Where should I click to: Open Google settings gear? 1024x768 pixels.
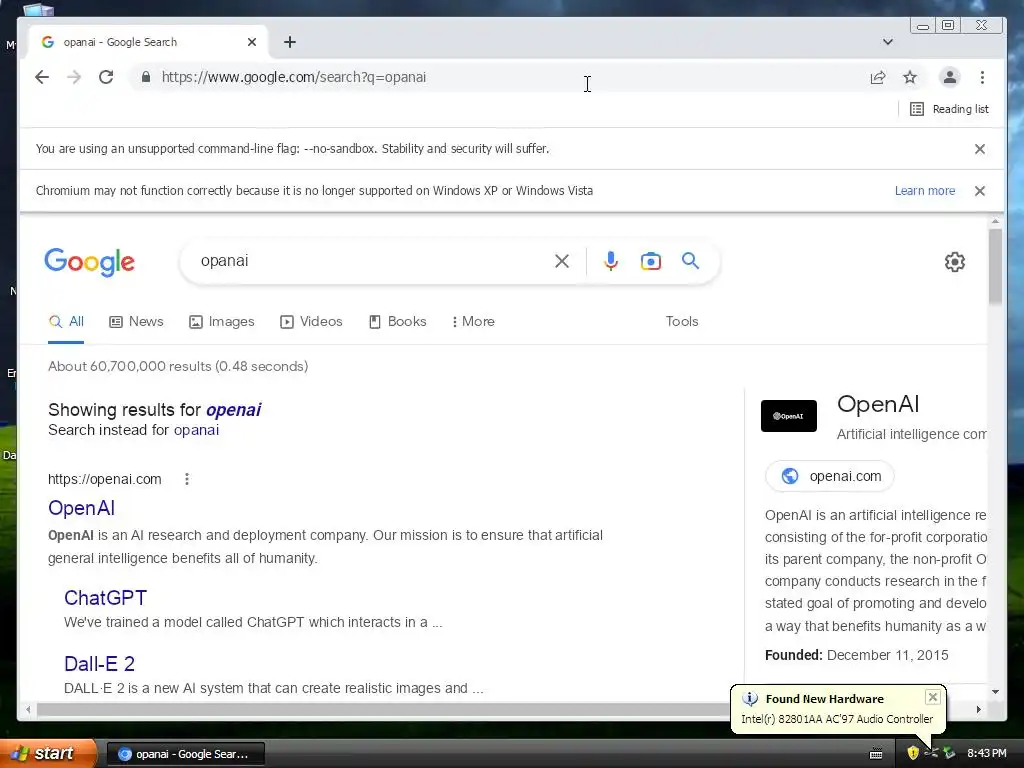click(955, 262)
